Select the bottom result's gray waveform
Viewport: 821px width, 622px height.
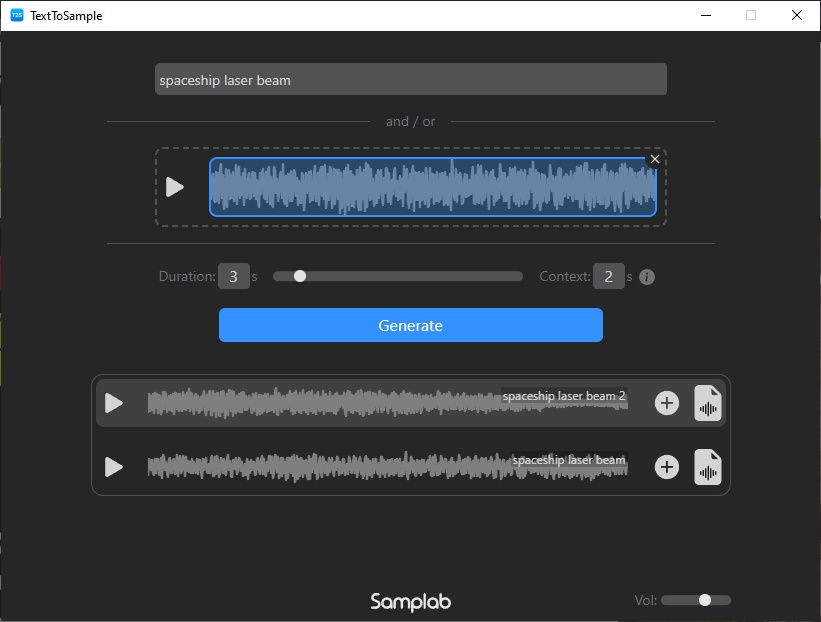(x=387, y=467)
